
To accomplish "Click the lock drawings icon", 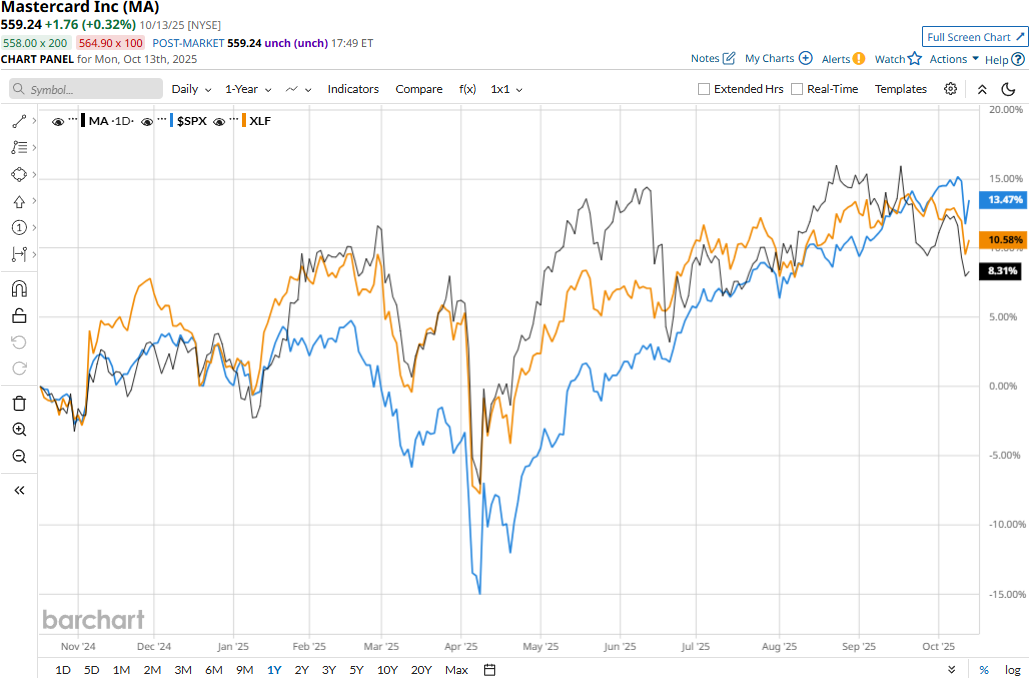I will click(19, 316).
